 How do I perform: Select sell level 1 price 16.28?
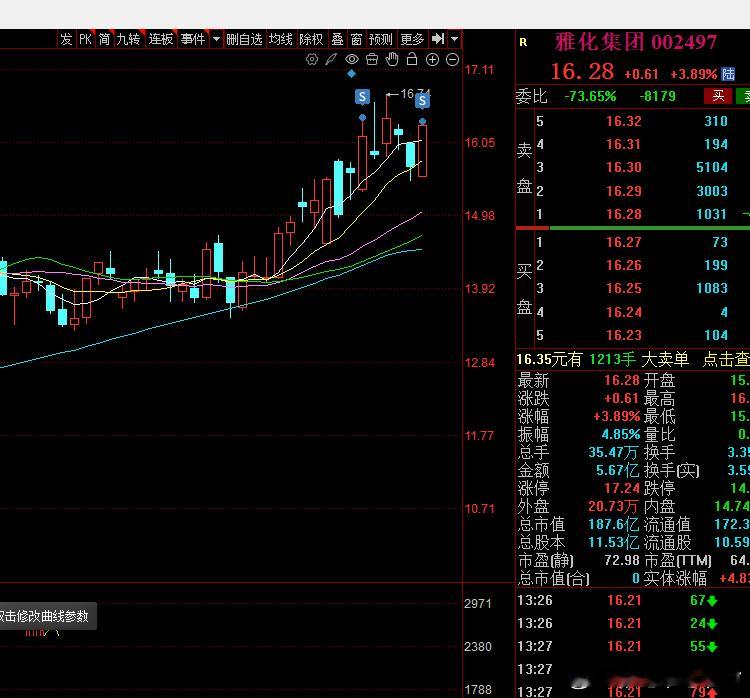(624, 214)
